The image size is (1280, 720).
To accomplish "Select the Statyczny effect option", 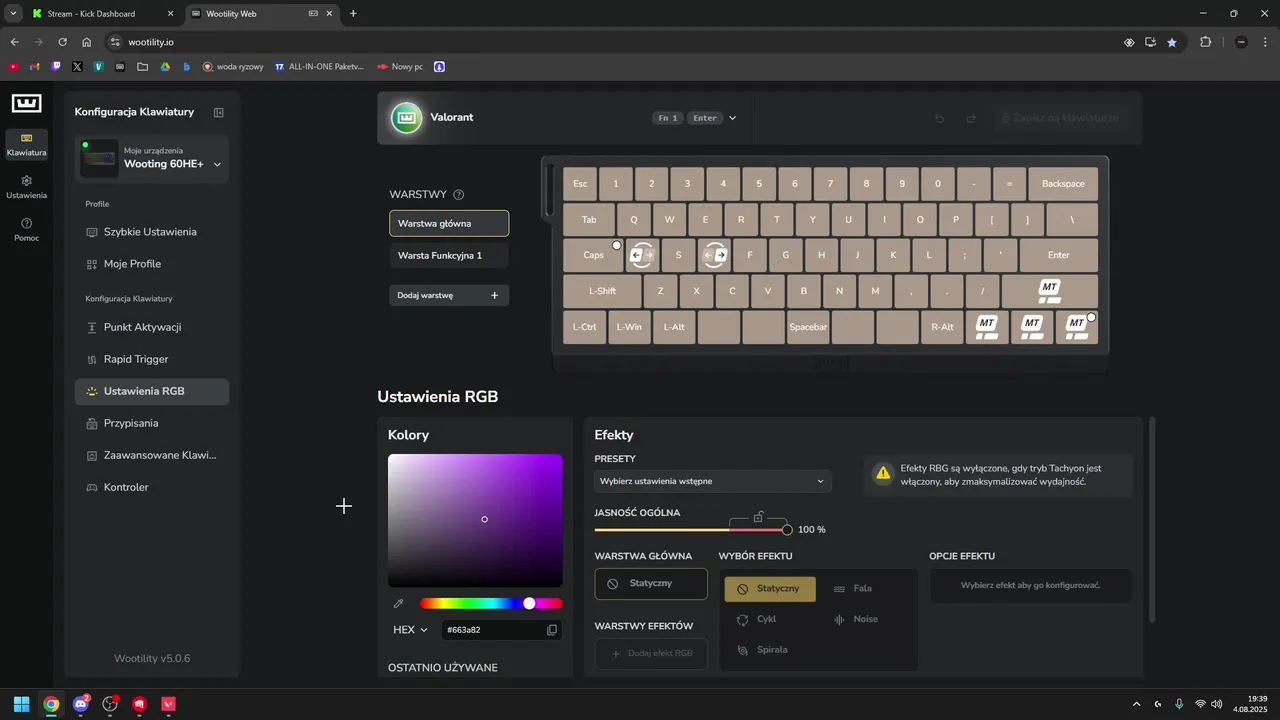I will [x=770, y=589].
